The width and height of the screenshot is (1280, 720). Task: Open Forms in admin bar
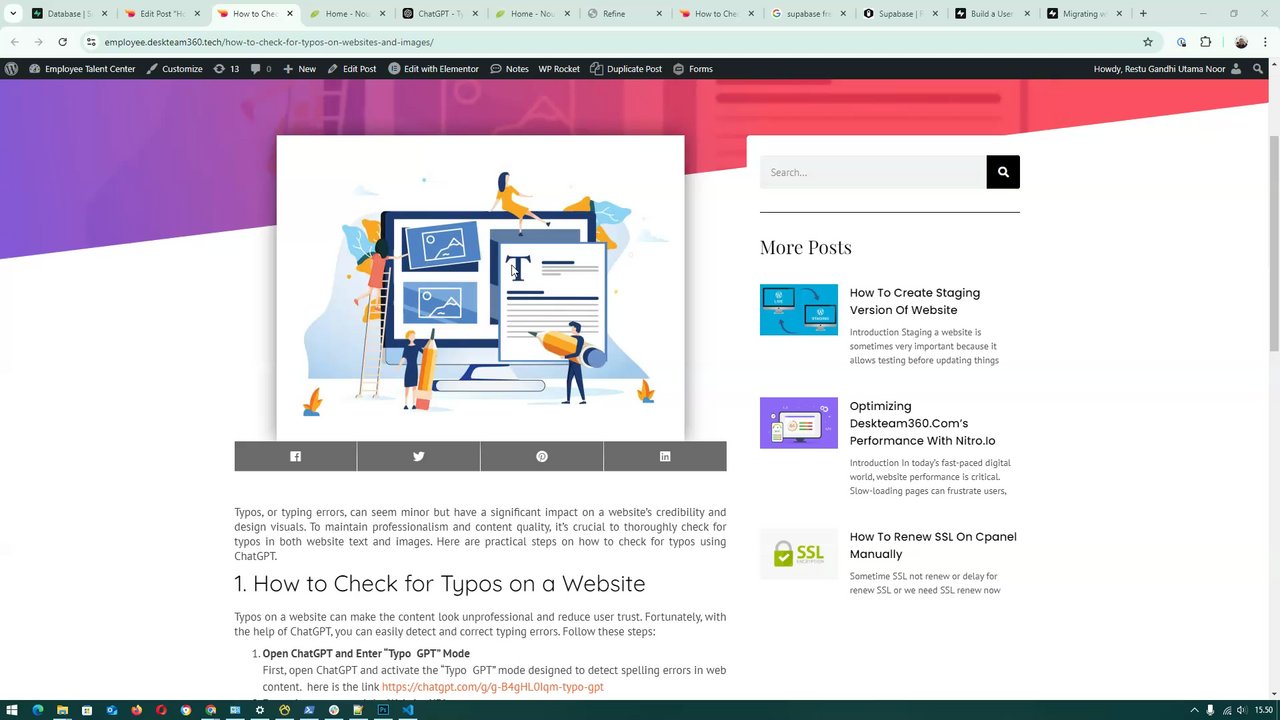point(693,69)
